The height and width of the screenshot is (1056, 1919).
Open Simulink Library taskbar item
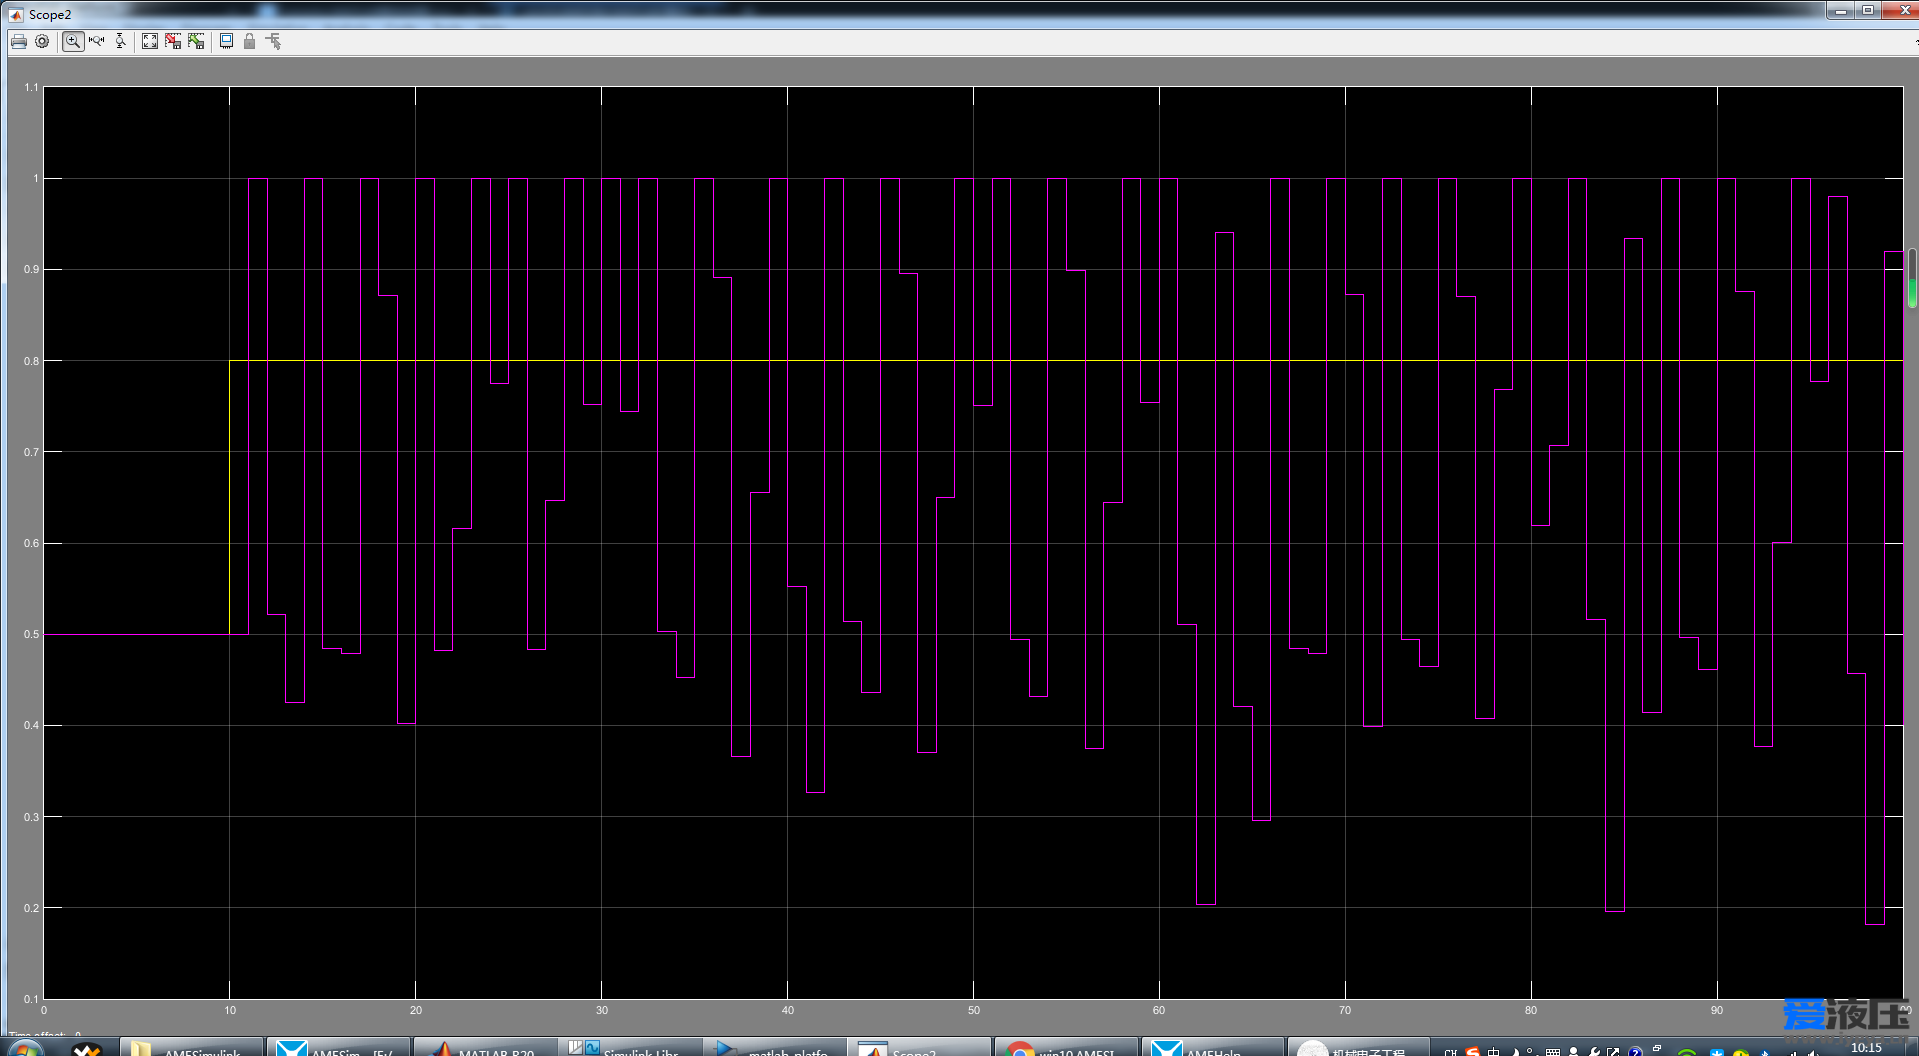click(x=630, y=1047)
